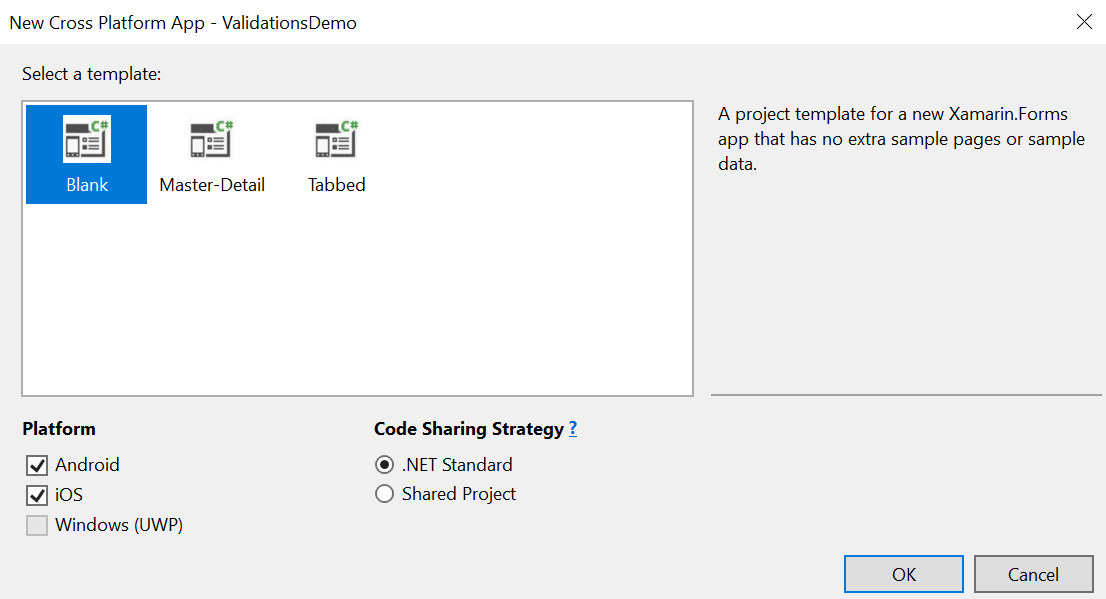Viewport: 1106px width, 599px height.
Task: Uncheck the Android platform checkbox
Action: tap(37, 465)
